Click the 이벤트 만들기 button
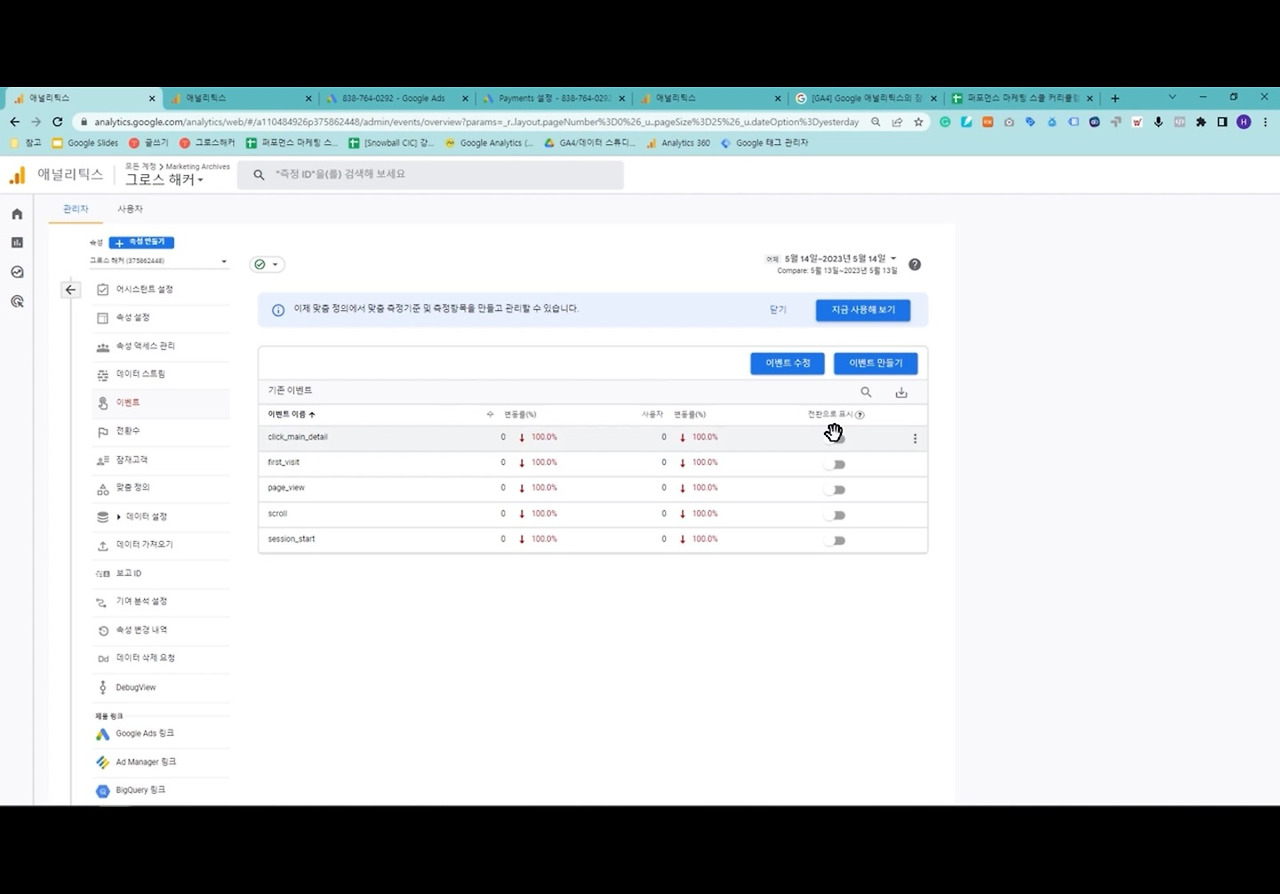The width and height of the screenshot is (1280, 894). [x=876, y=363]
